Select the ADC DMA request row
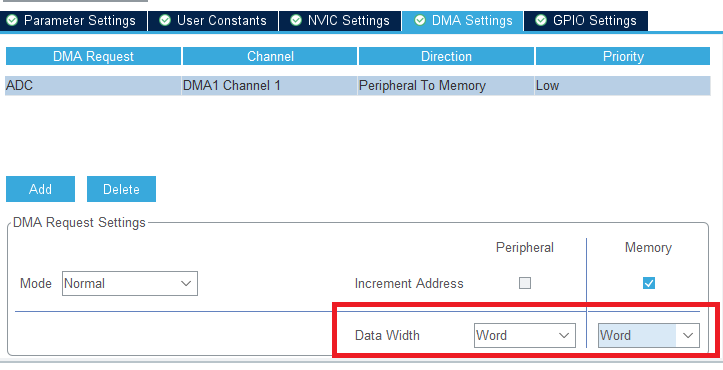723x370 pixels. pos(358,86)
